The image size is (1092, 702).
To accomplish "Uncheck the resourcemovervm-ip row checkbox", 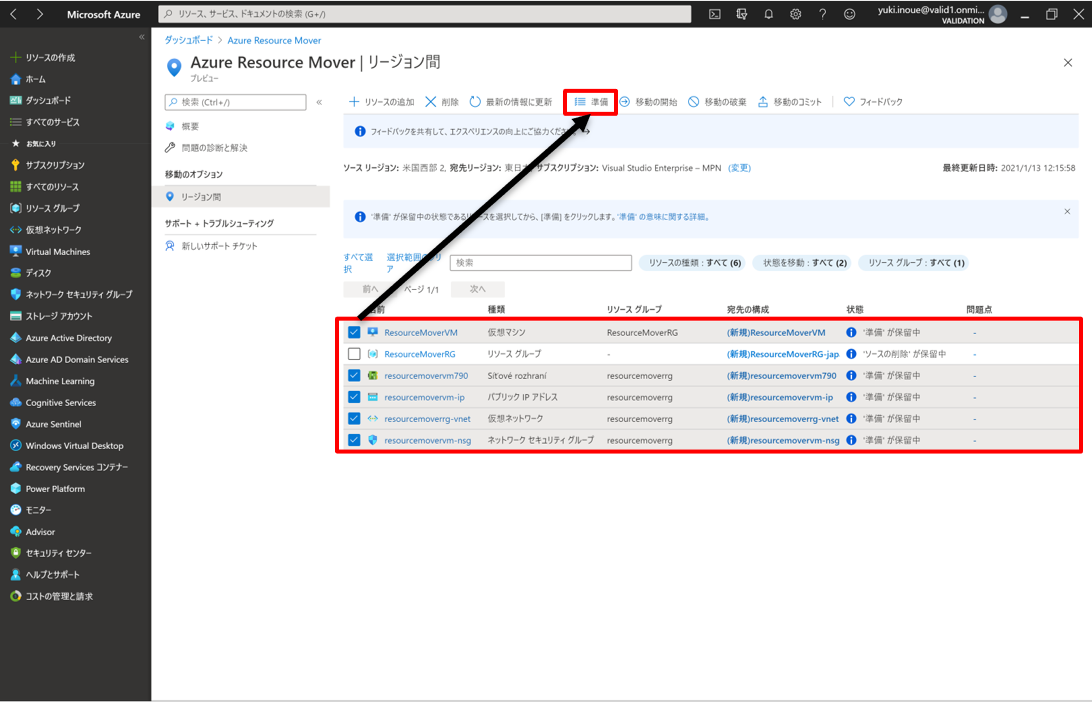I will click(x=354, y=397).
